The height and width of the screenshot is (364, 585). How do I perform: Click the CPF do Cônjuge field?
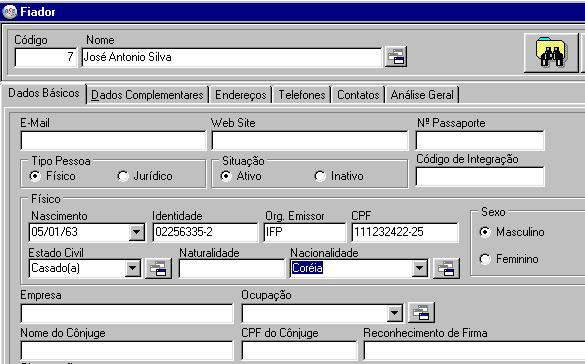[x=299, y=351]
